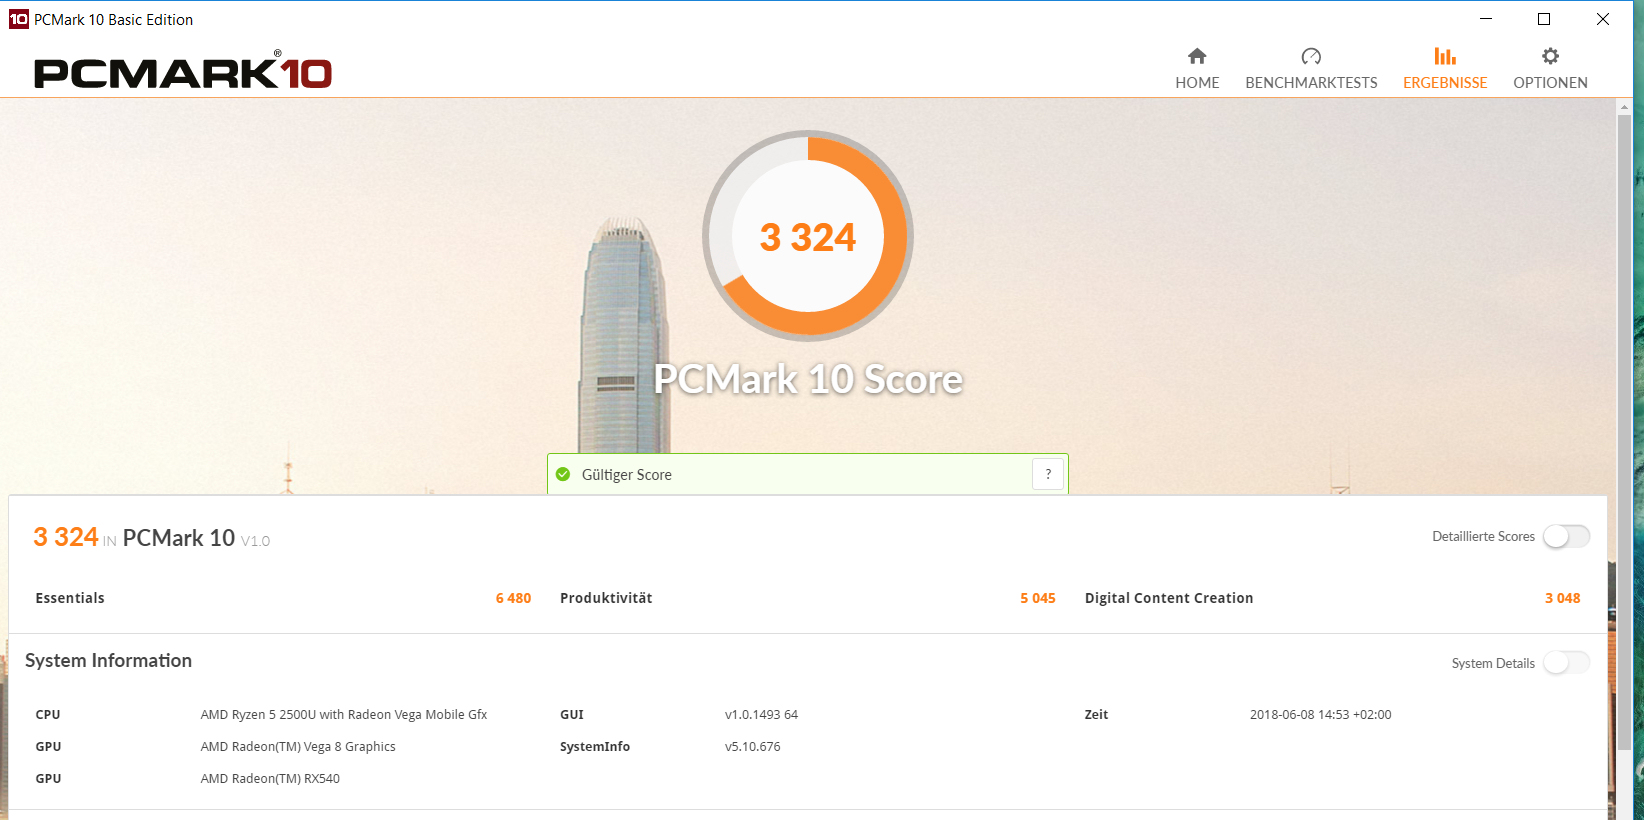This screenshot has height=820, width=1644.
Task: Click the Zeit timestamp 2018-06-08 14:53
Action: [1320, 715]
